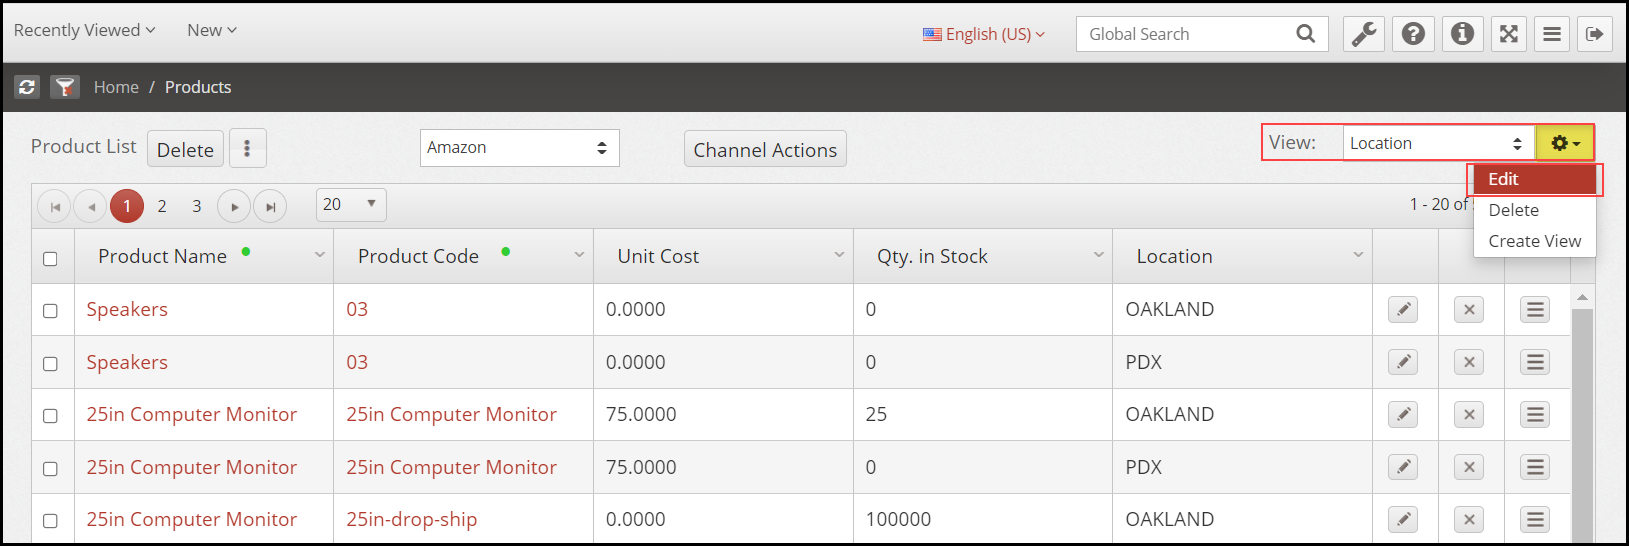Jump to page 3
The width and height of the screenshot is (1629, 546).
pos(197,206)
